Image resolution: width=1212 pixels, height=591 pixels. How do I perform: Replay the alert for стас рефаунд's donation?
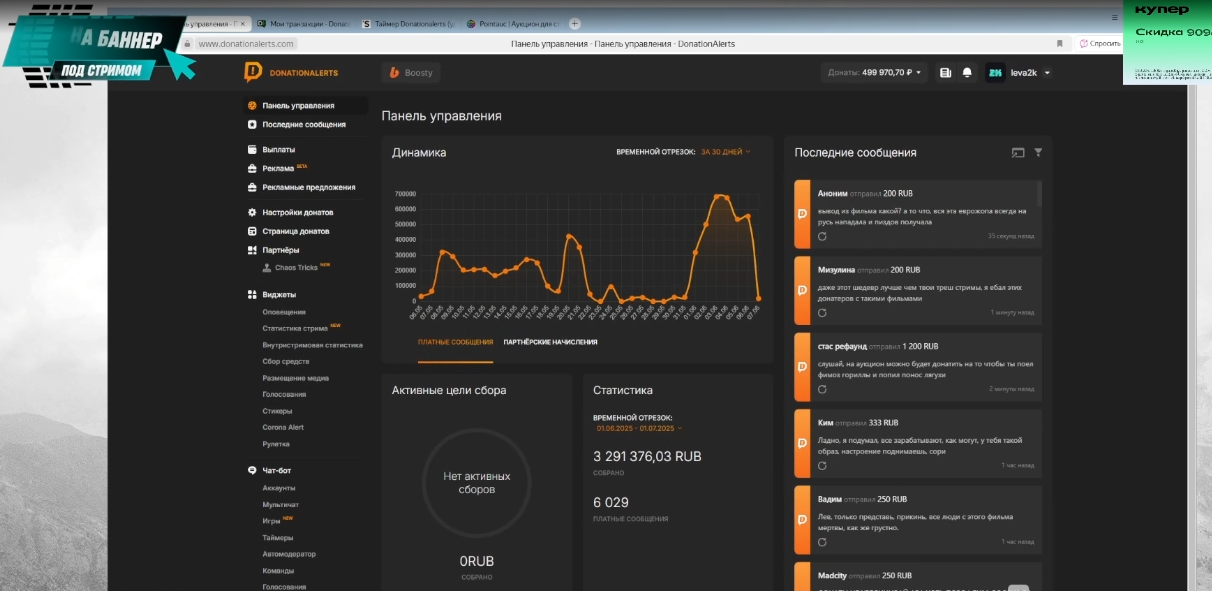tap(822, 389)
